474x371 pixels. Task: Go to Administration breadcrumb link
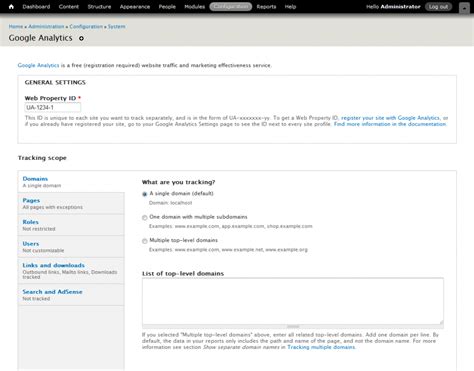pyautogui.click(x=46, y=26)
